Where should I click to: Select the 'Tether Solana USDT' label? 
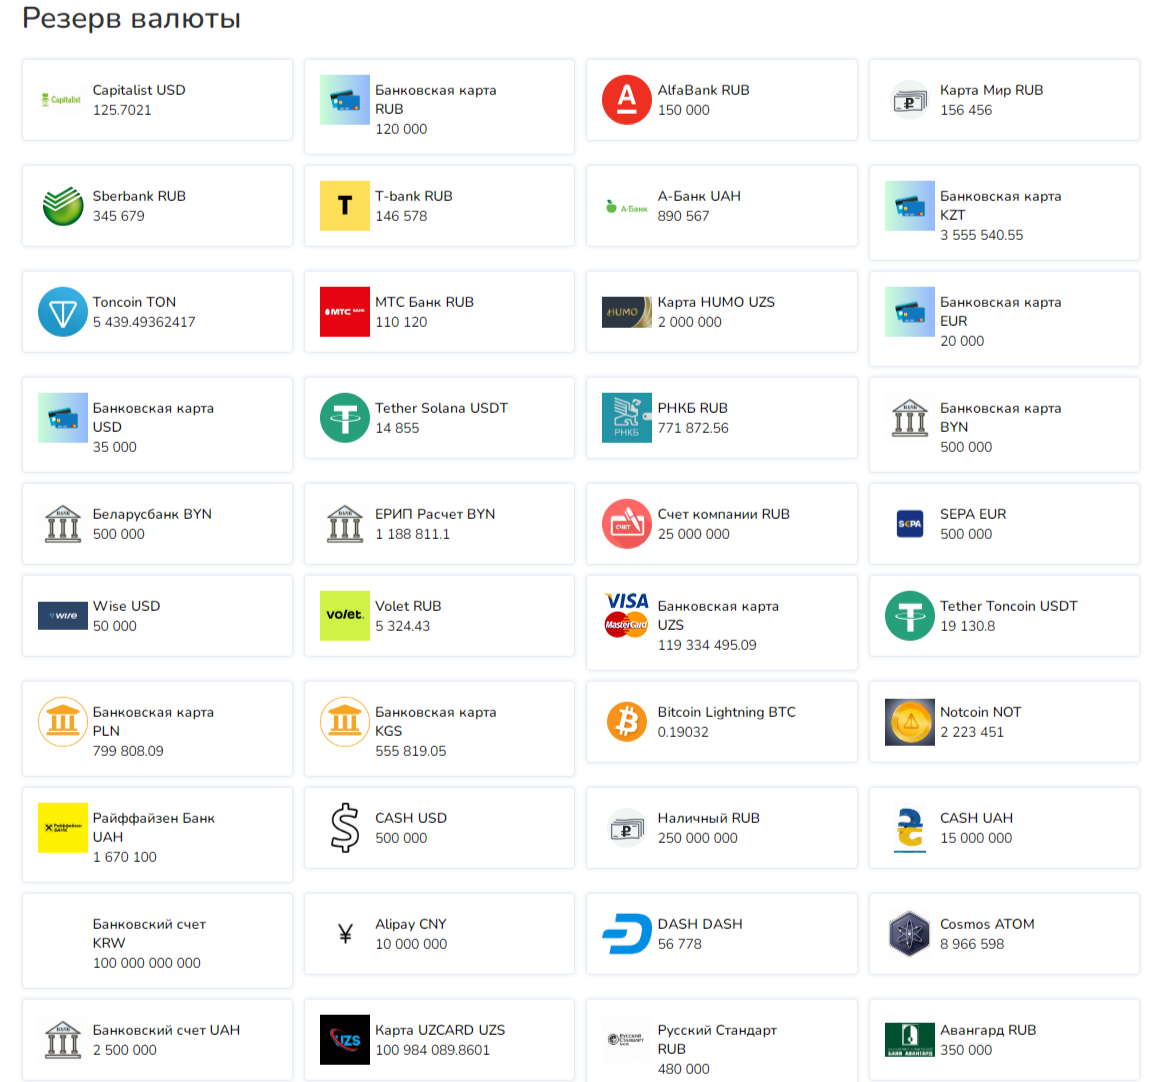click(441, 408)
